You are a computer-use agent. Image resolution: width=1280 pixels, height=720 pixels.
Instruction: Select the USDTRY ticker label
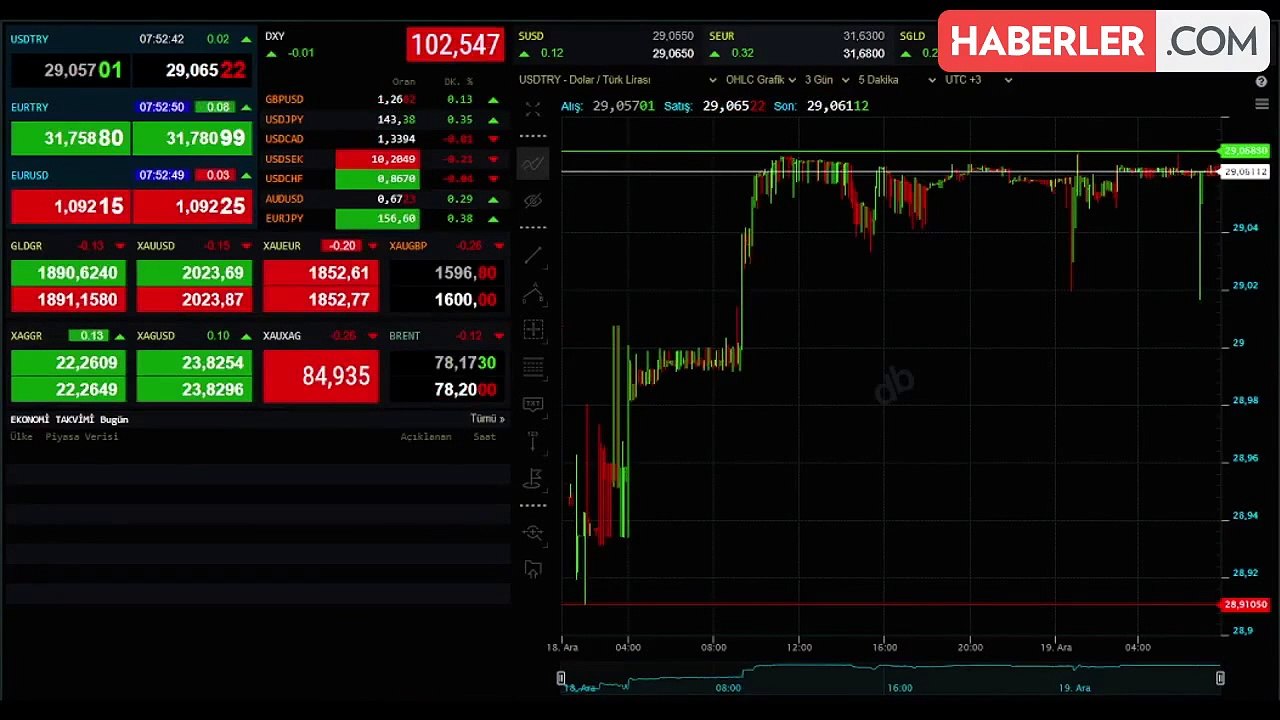pyautogui.click(x=29, y=39)
